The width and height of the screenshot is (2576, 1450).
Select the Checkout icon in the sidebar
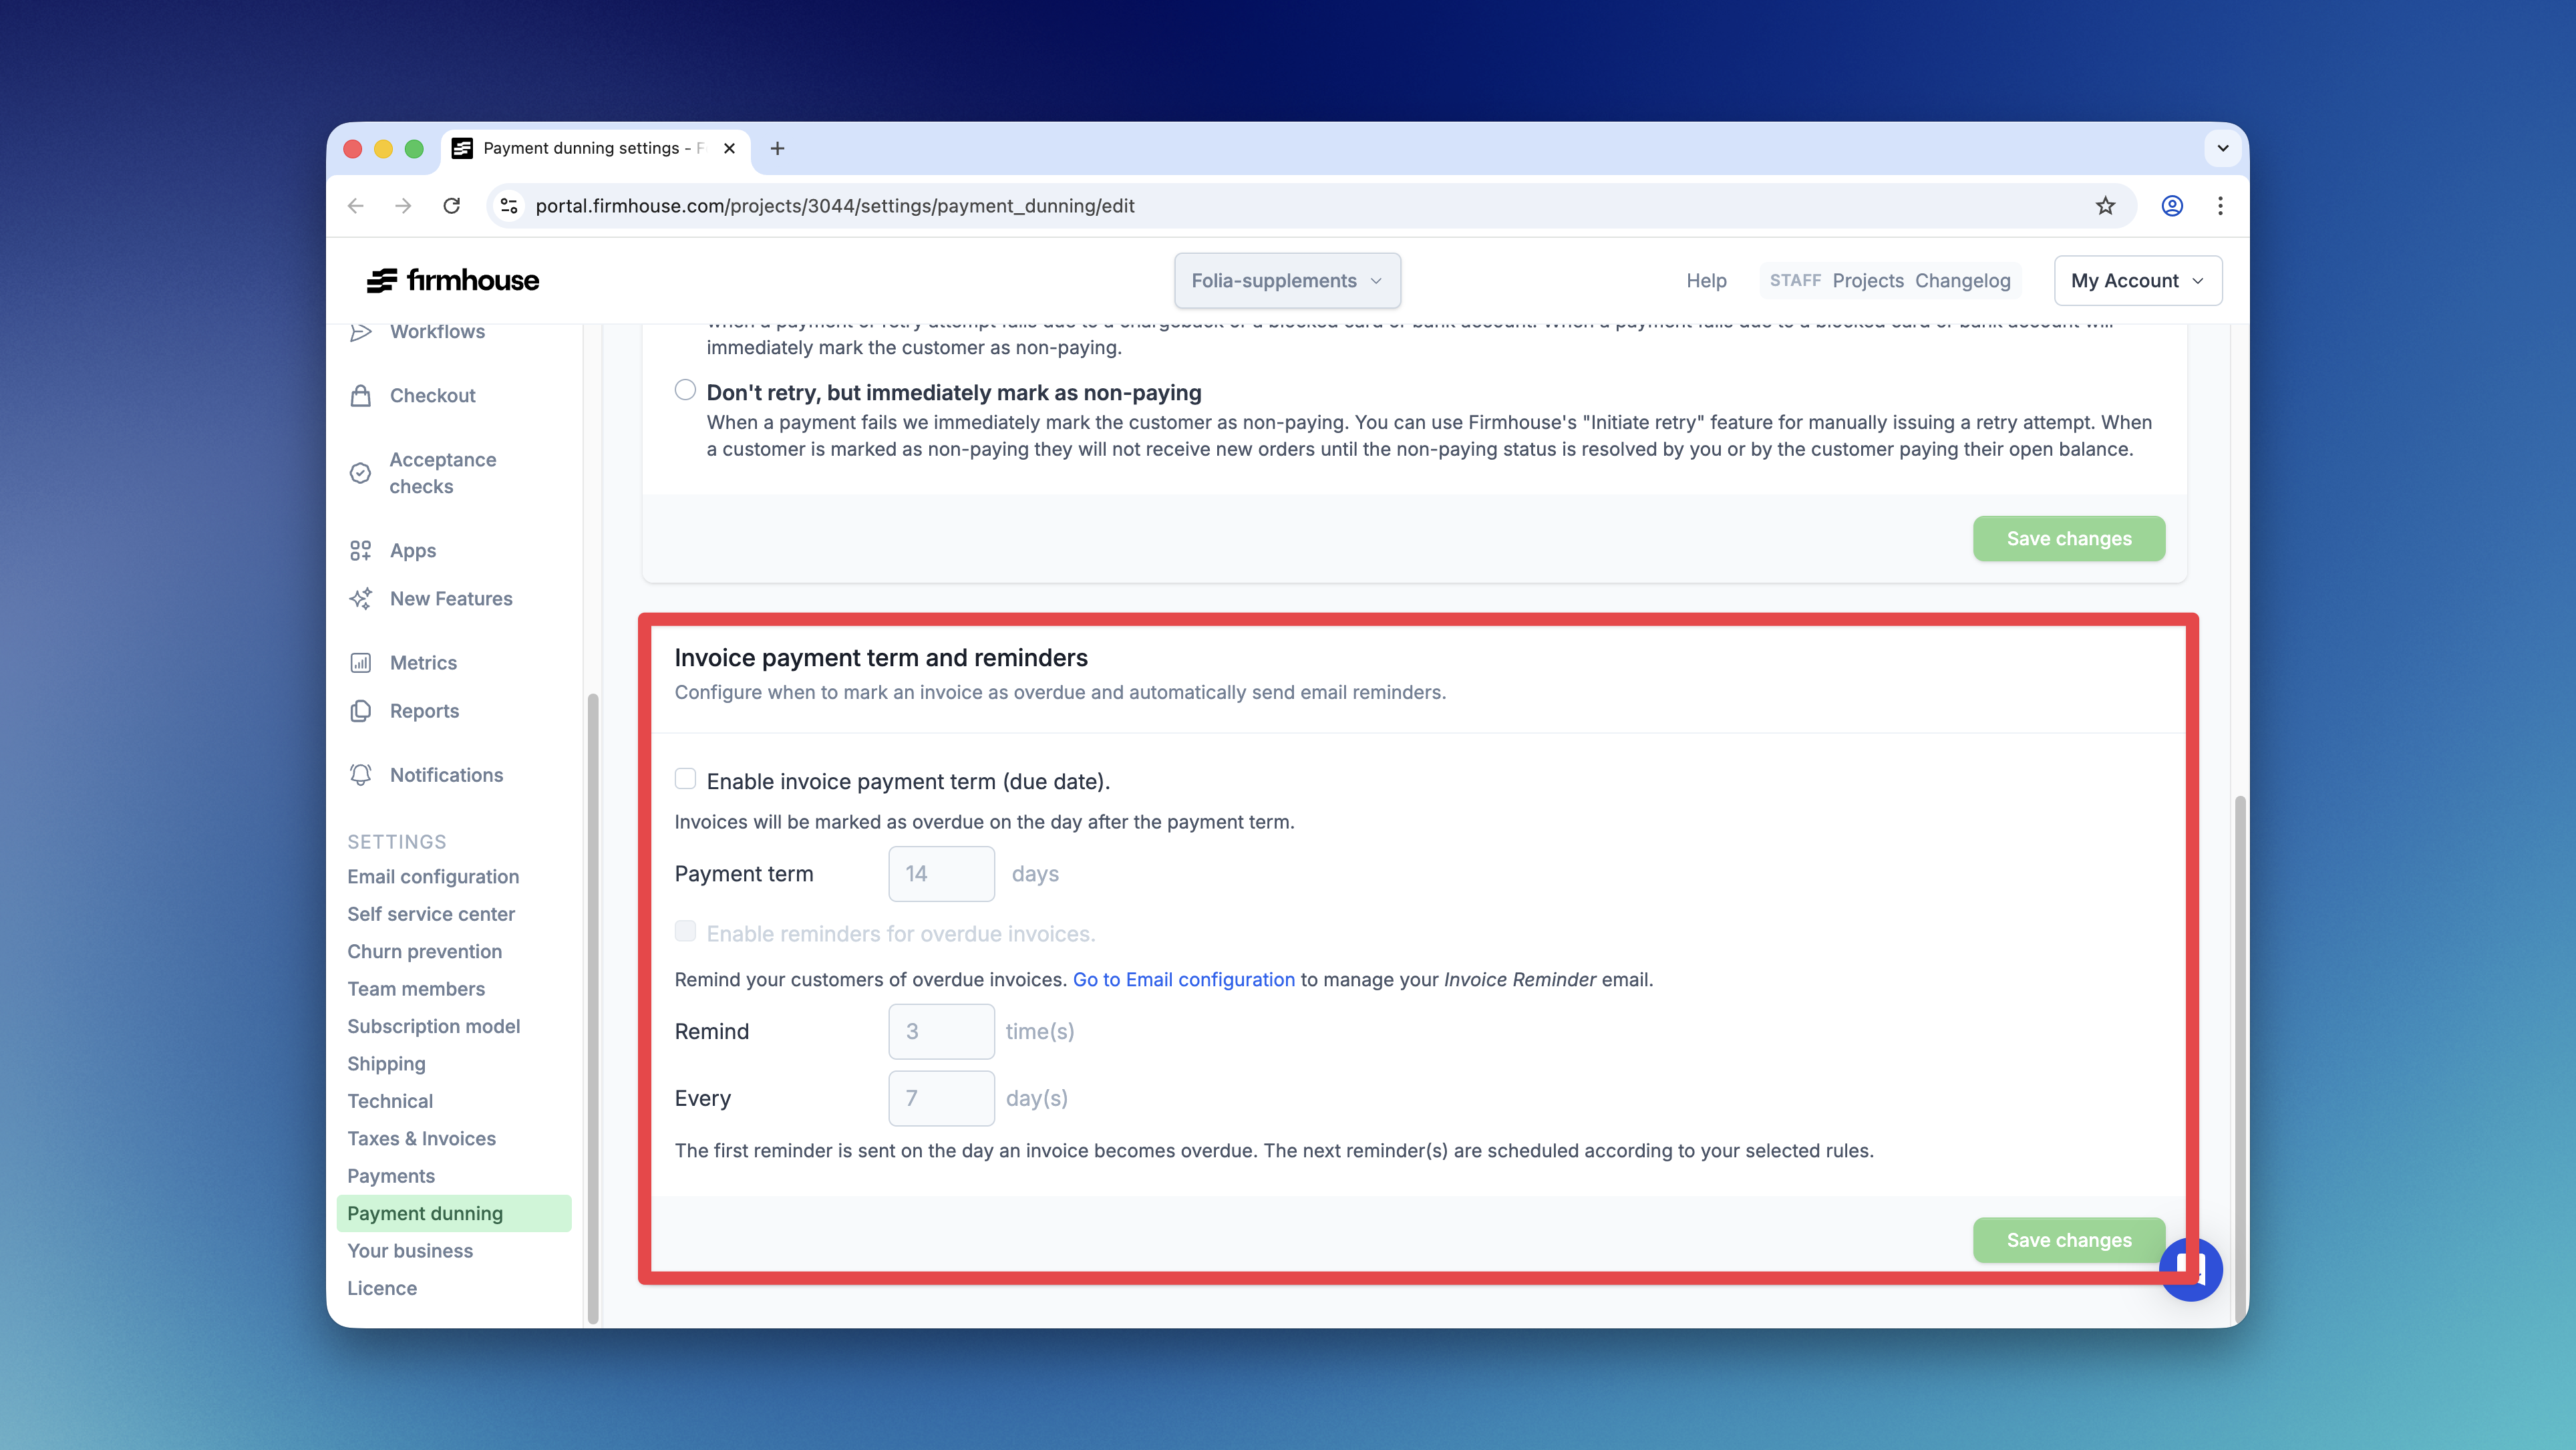coord(362,395)
